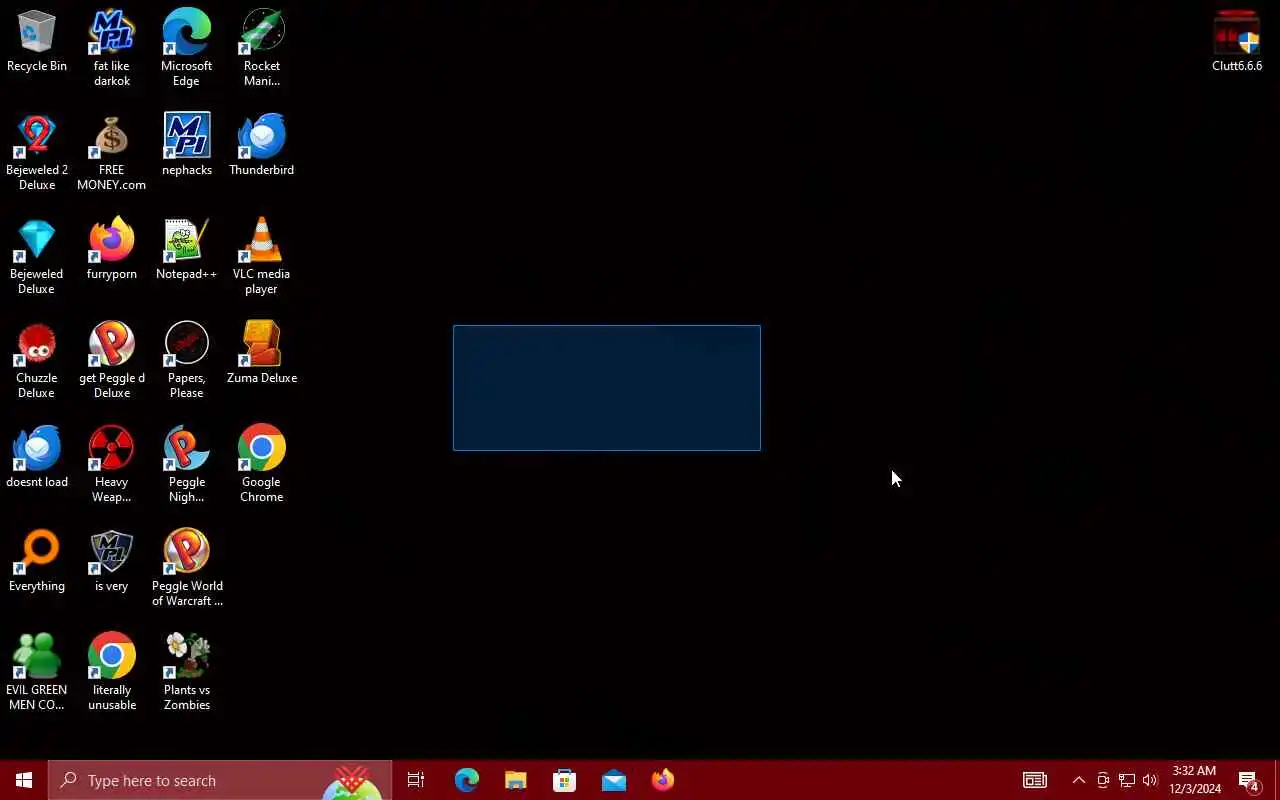Image resolution: width=1280 pixels, height=800 pixels.
Task: Select the nephacks shortcut
Action: pyautogui.click(x=187, y=145)
